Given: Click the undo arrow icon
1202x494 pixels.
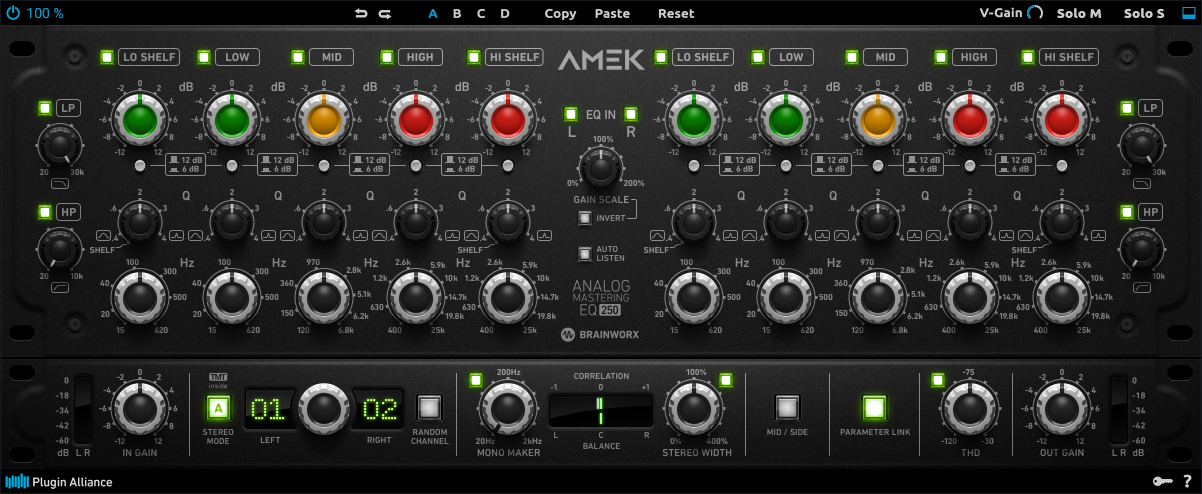Looking at the screenshot, I should (361, 14).
